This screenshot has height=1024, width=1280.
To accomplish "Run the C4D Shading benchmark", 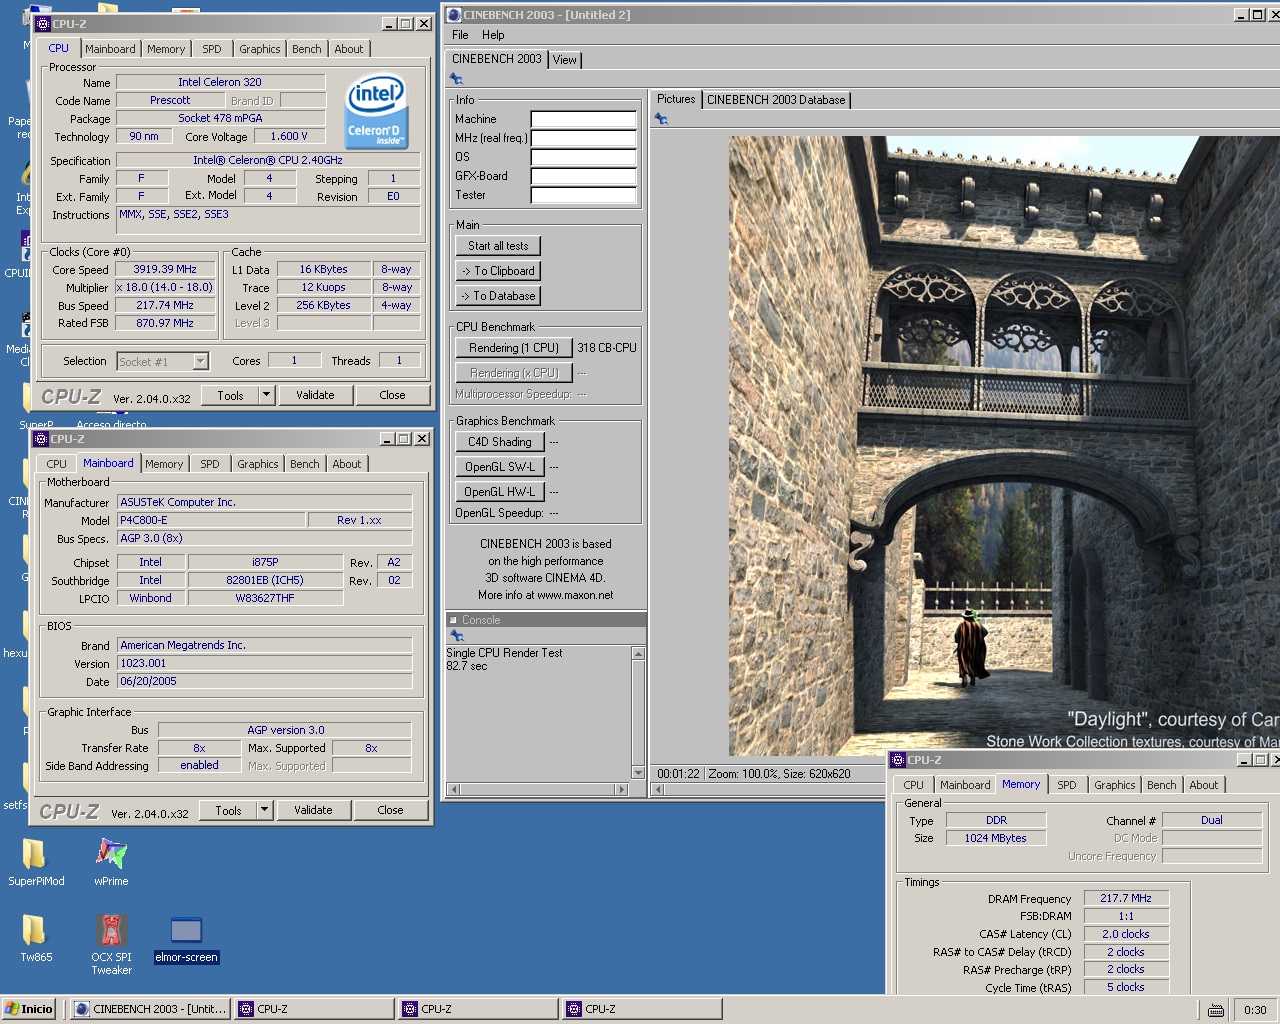I will pos(500,442).
